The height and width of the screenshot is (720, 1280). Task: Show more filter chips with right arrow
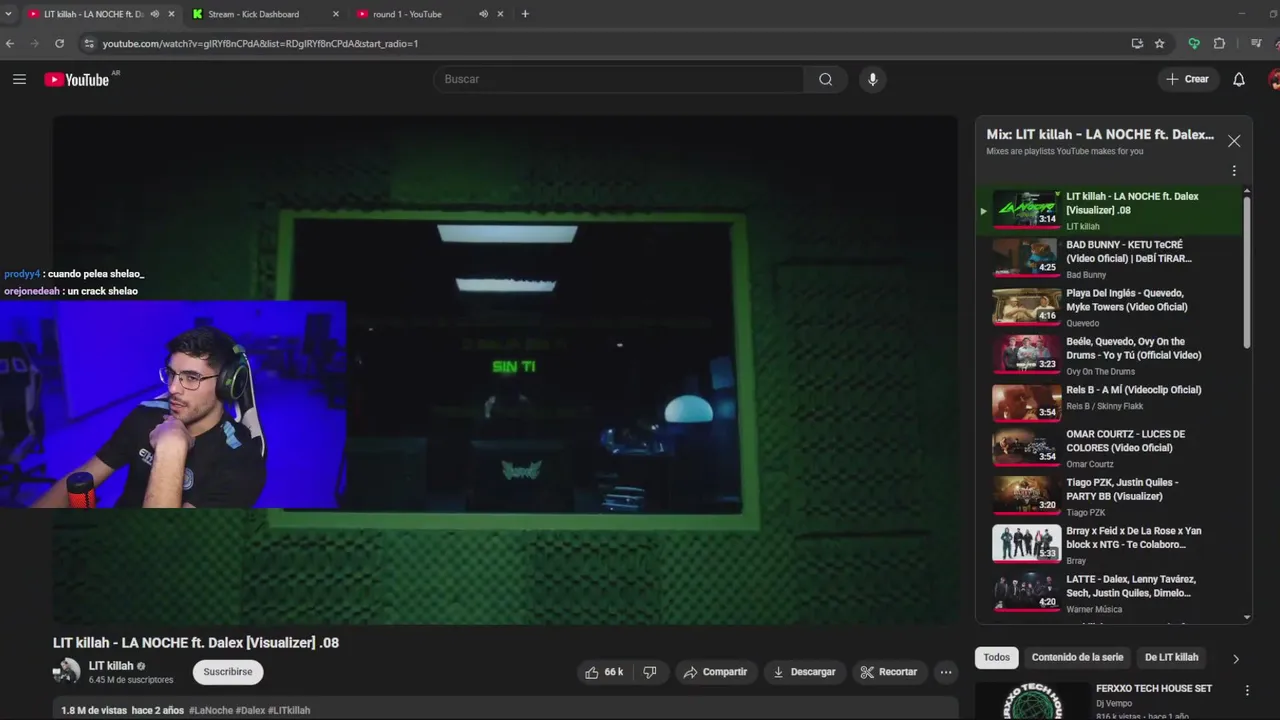(1235, 659)
